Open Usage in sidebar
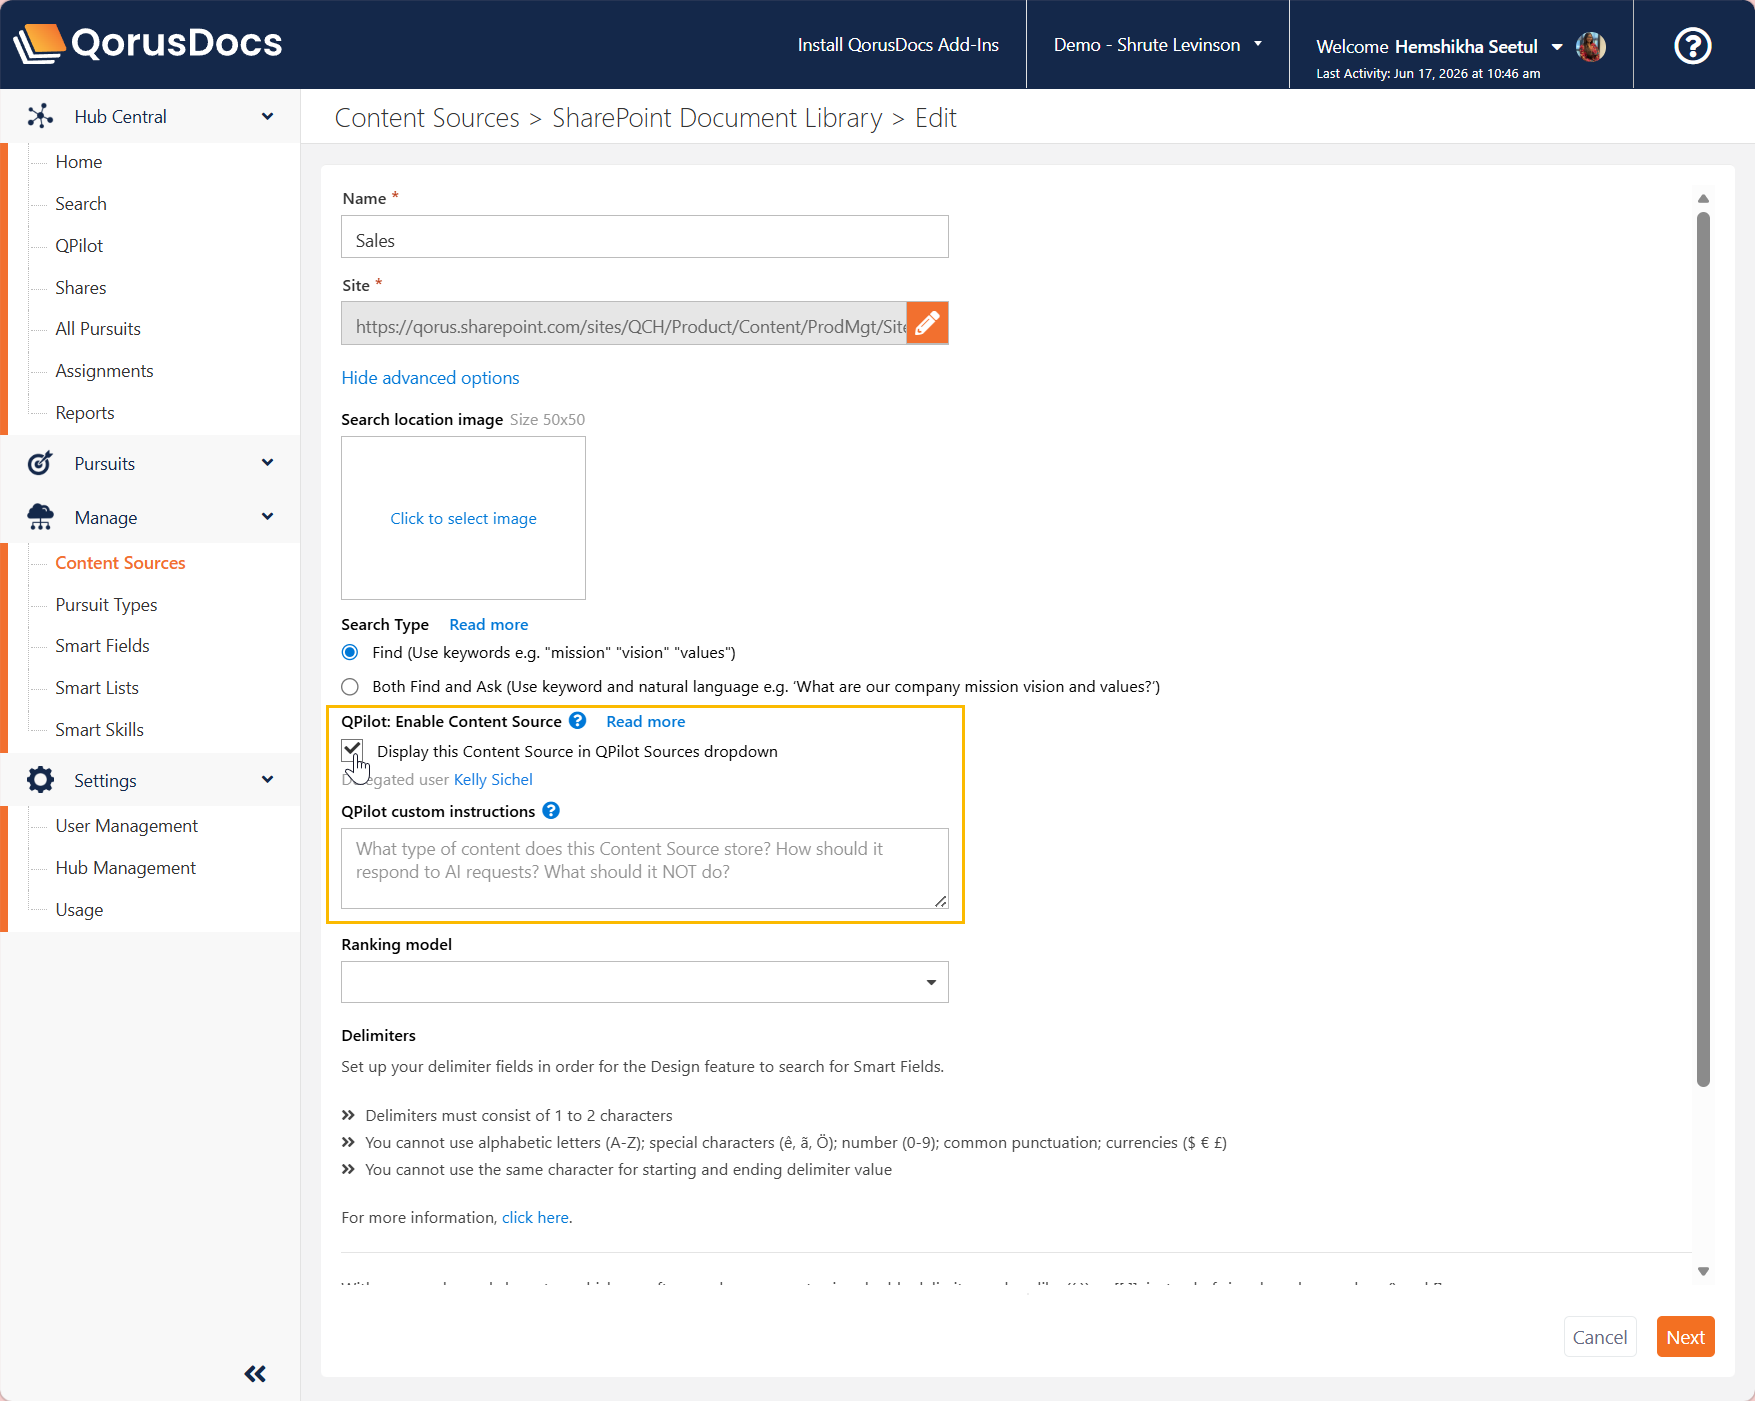The height and width of the screenshot is (1401, 1755). click(x=79, y=910)
